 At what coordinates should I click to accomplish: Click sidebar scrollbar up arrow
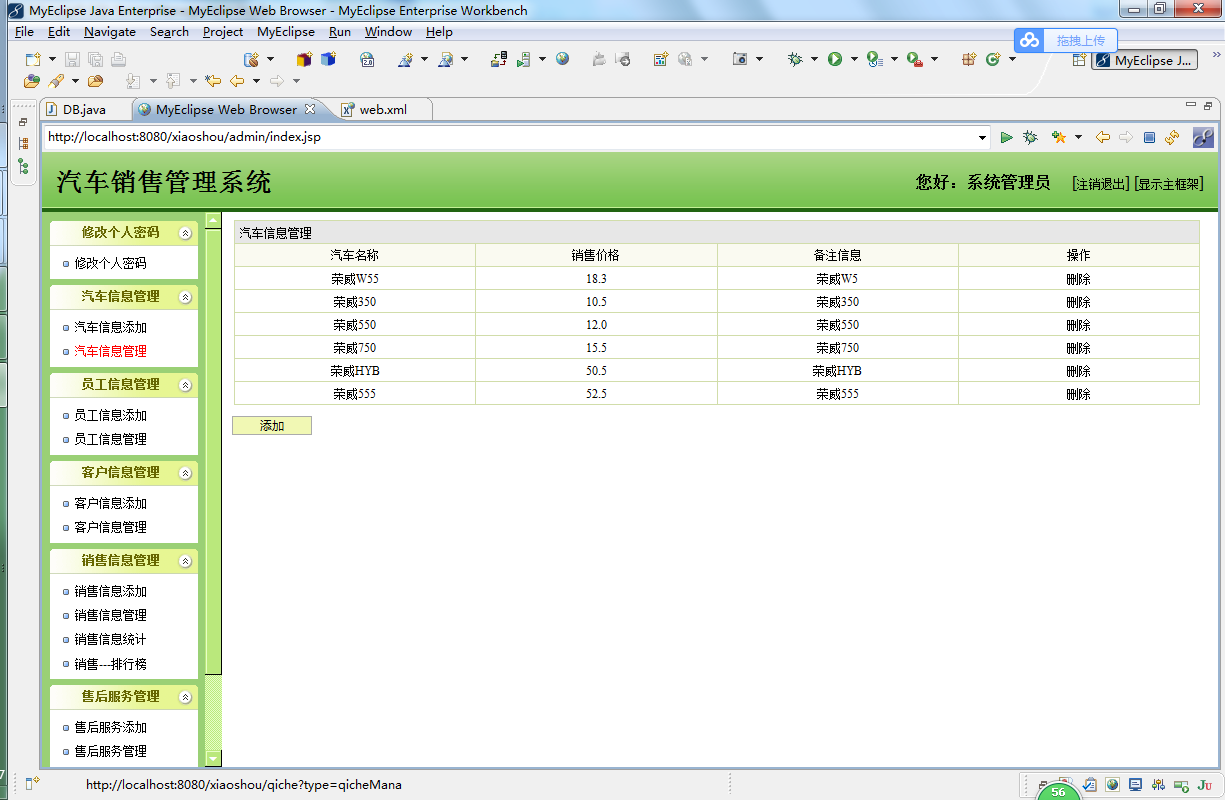[213, 220]
